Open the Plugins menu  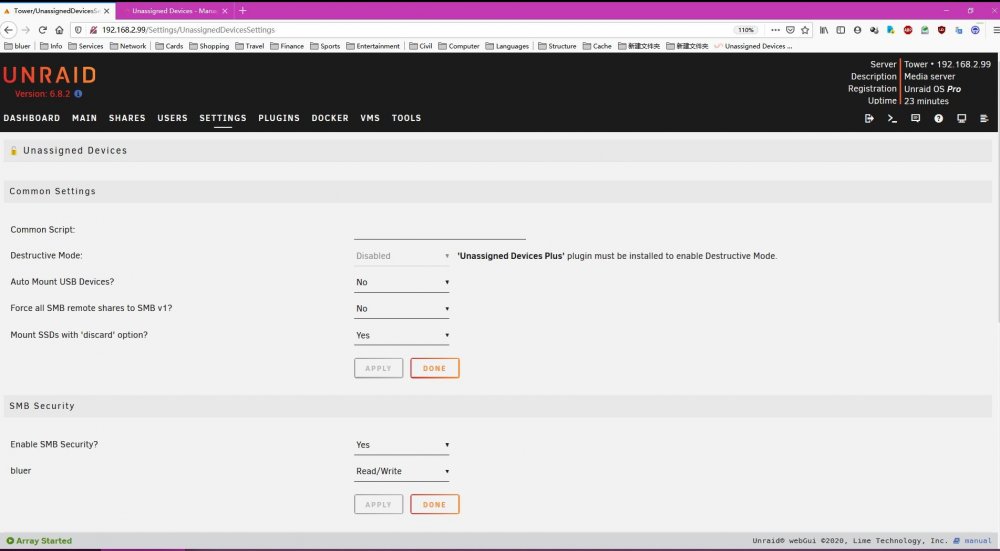279,118
